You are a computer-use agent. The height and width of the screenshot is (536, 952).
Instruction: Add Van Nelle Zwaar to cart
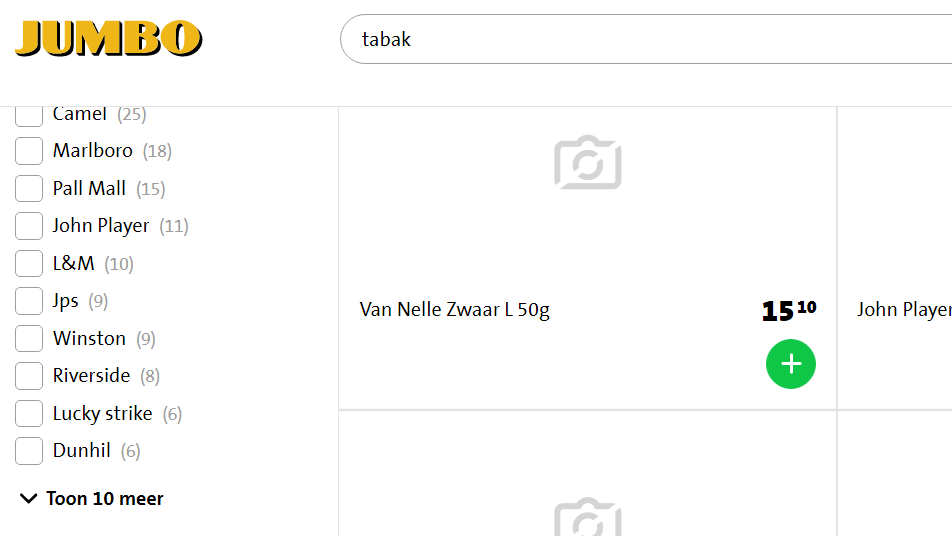tap(790, 364)
